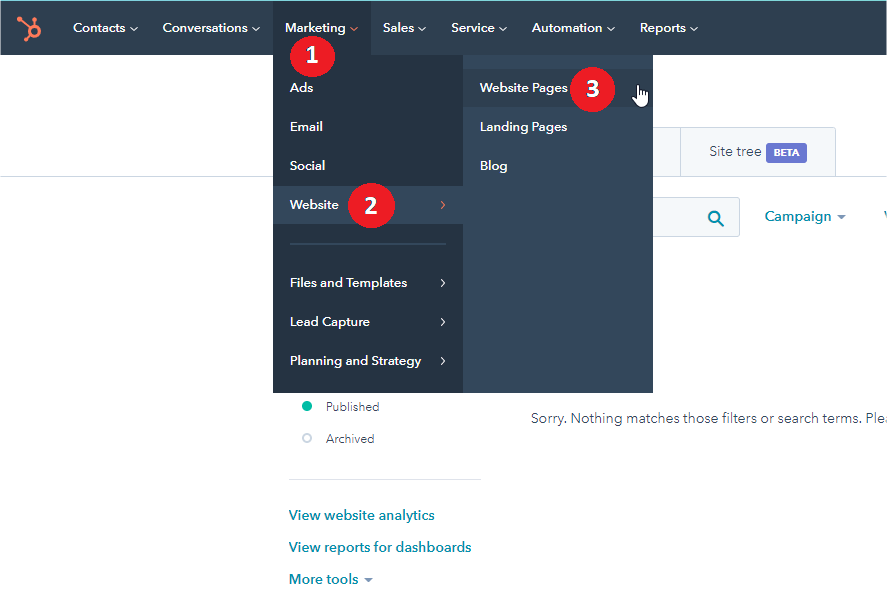The height and width of the screenshot is (595, 887).
Task: Select Email in the Marketing menu
Action: click(306, 127)
